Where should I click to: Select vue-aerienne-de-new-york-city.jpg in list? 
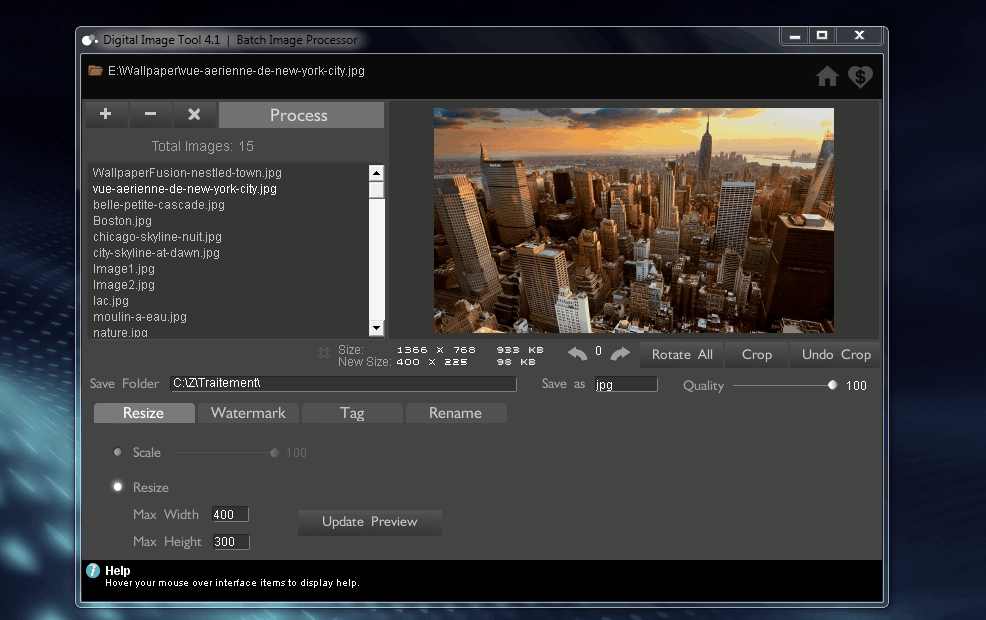[x=185, y=189]
